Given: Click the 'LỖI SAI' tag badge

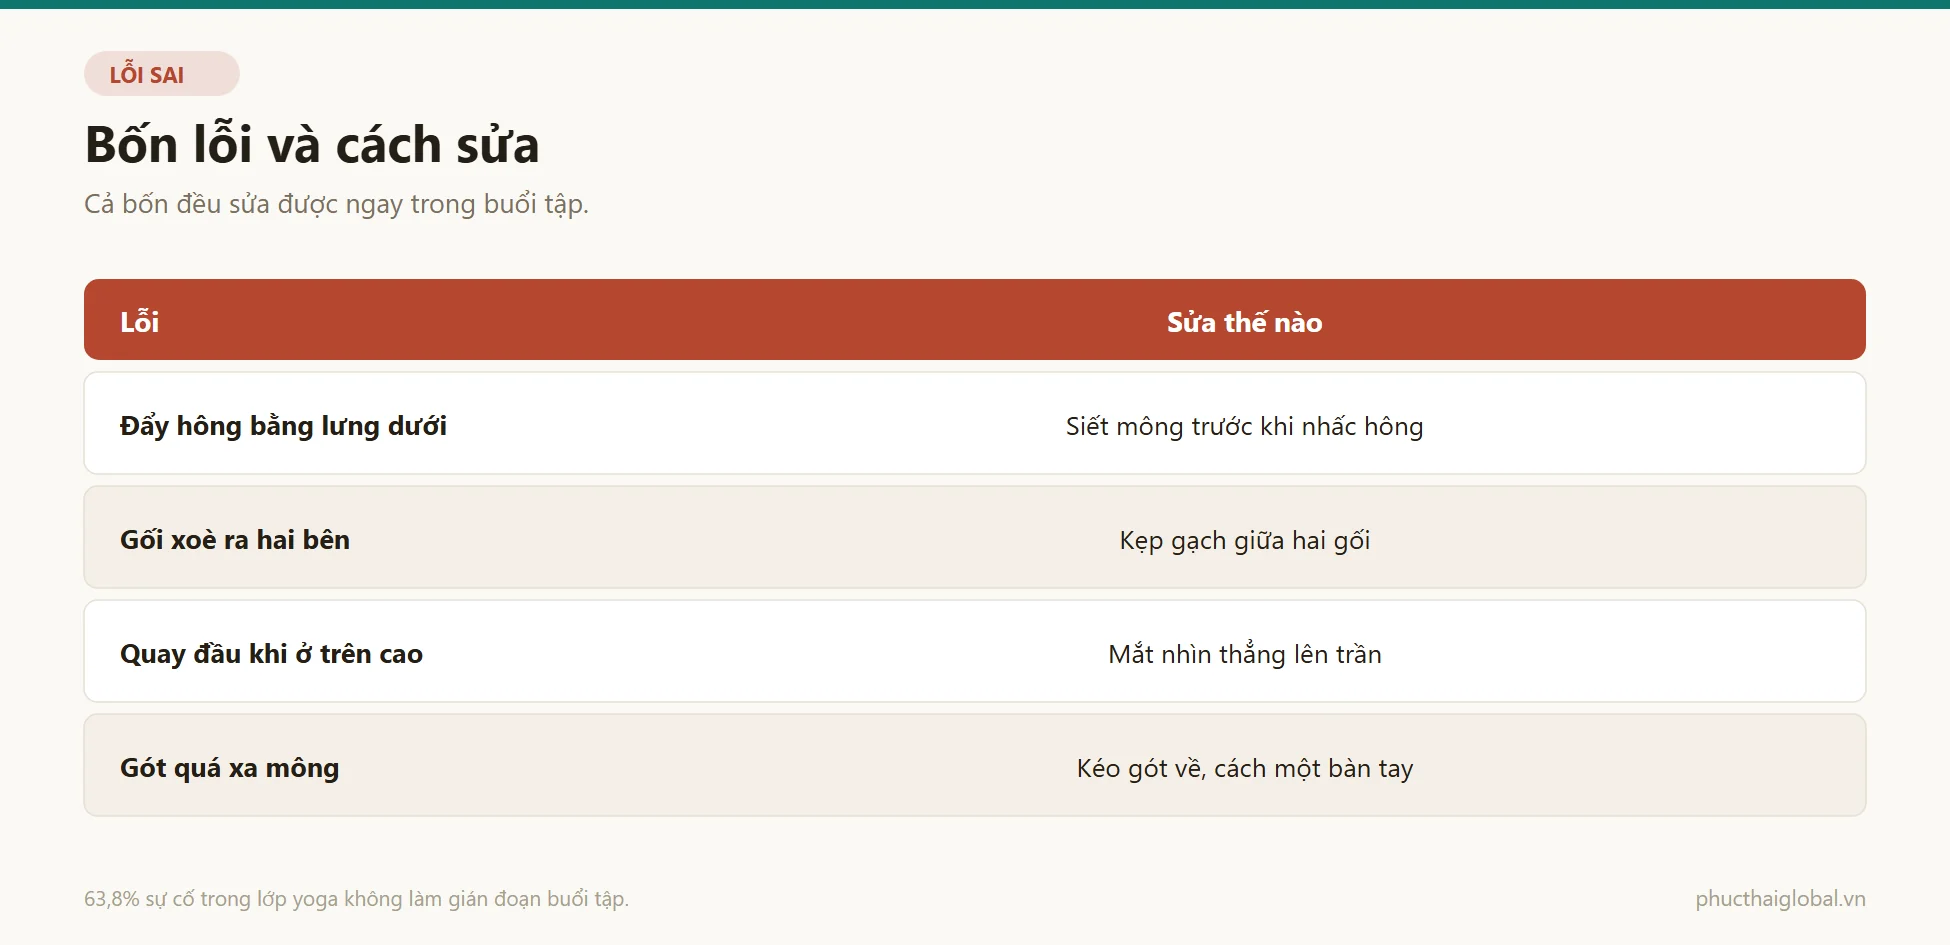Looking at the screenshot, I should tap(162, 74).
